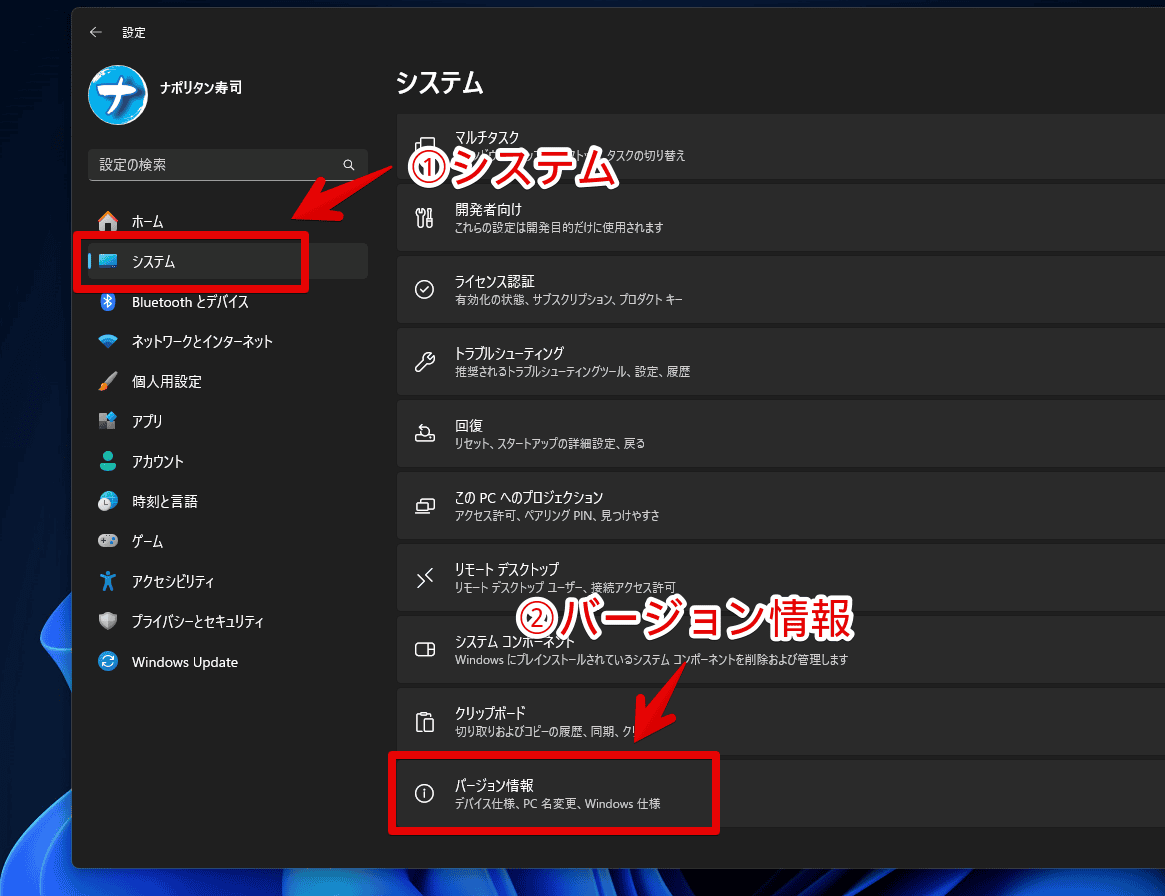The height and width of the screenshot is (896, 1165).
Task: Open この PC へのプロジェクション row
Action: (781, 506)
